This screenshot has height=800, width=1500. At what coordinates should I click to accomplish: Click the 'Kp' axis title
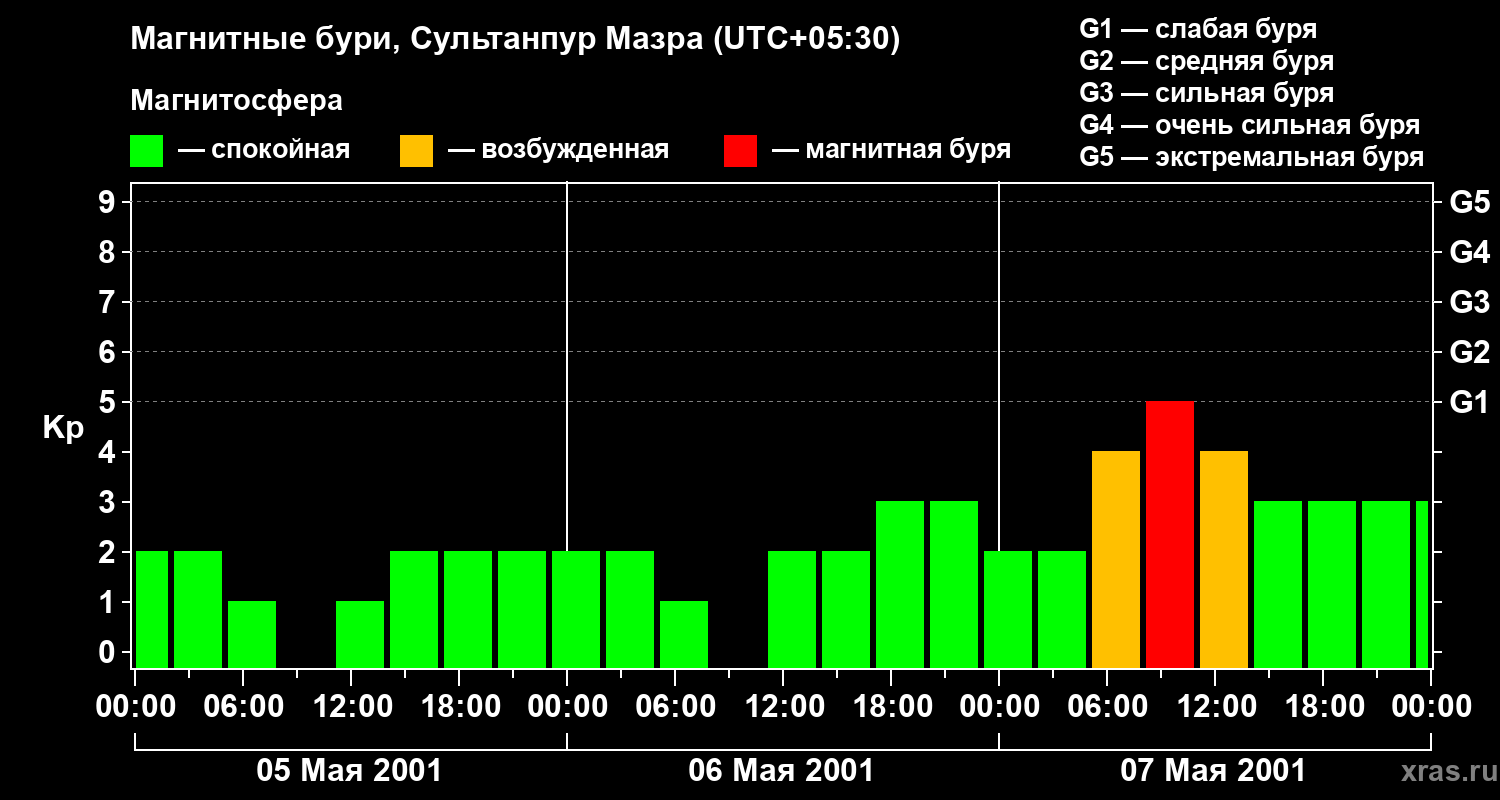coord(63,428)
